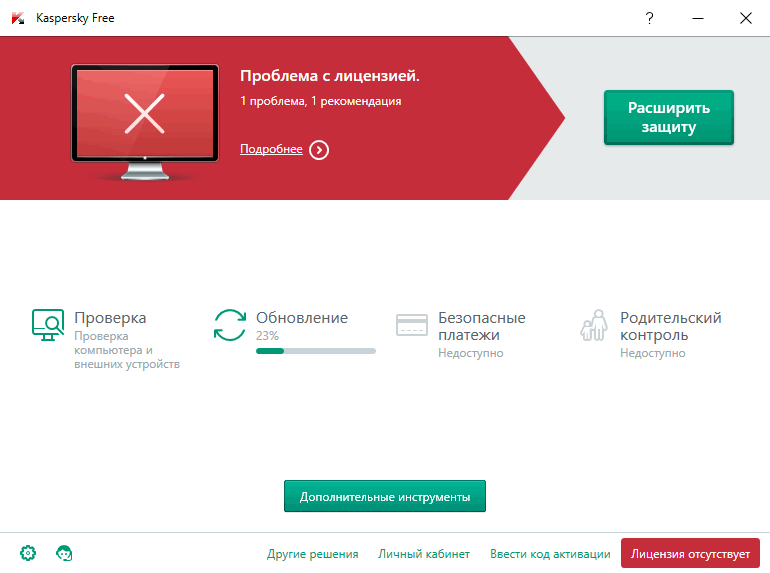This screenshot has width=770, height=573.
Task: Click the update progress bar
Action: tap(316, 351)
